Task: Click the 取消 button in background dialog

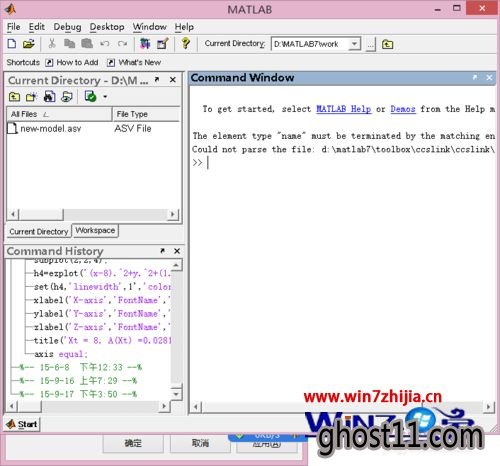Action: [200, 443]
